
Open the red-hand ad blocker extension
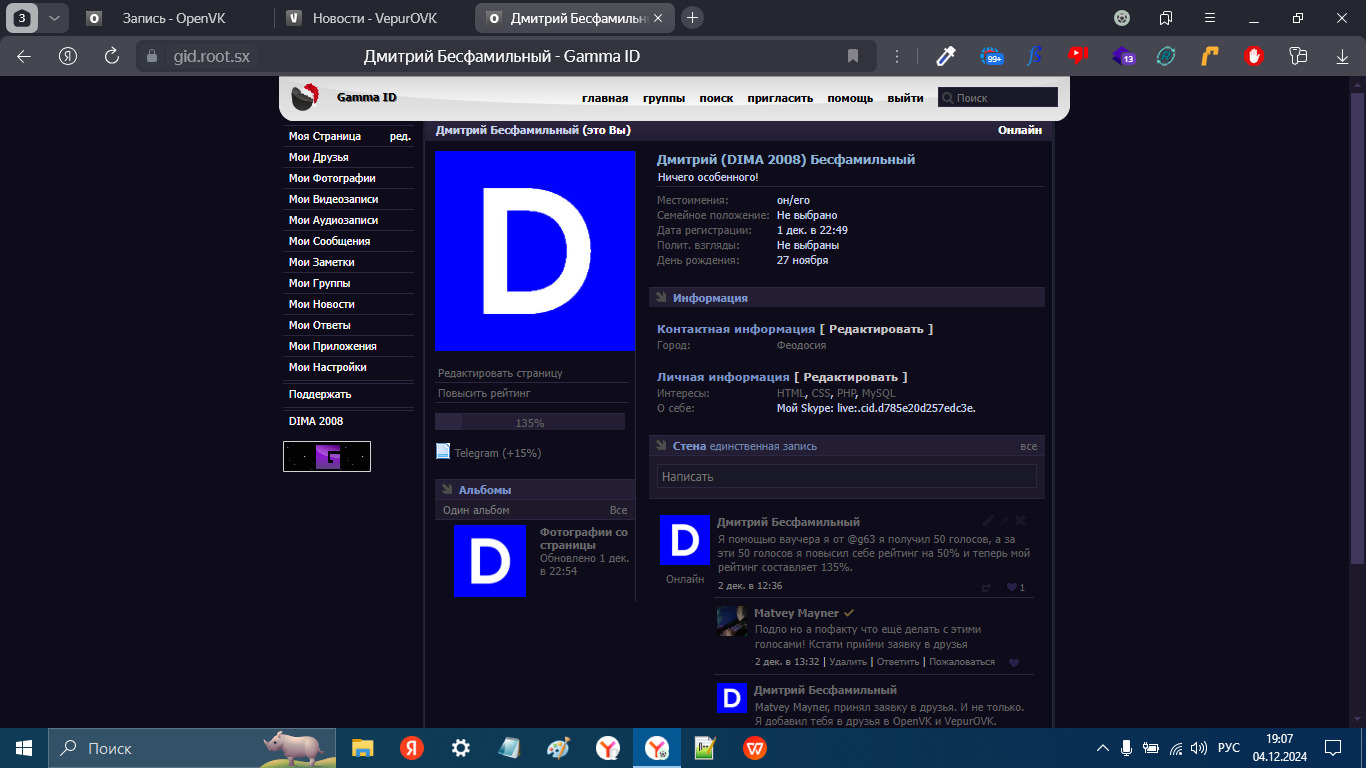click(x=1253, y=56)
